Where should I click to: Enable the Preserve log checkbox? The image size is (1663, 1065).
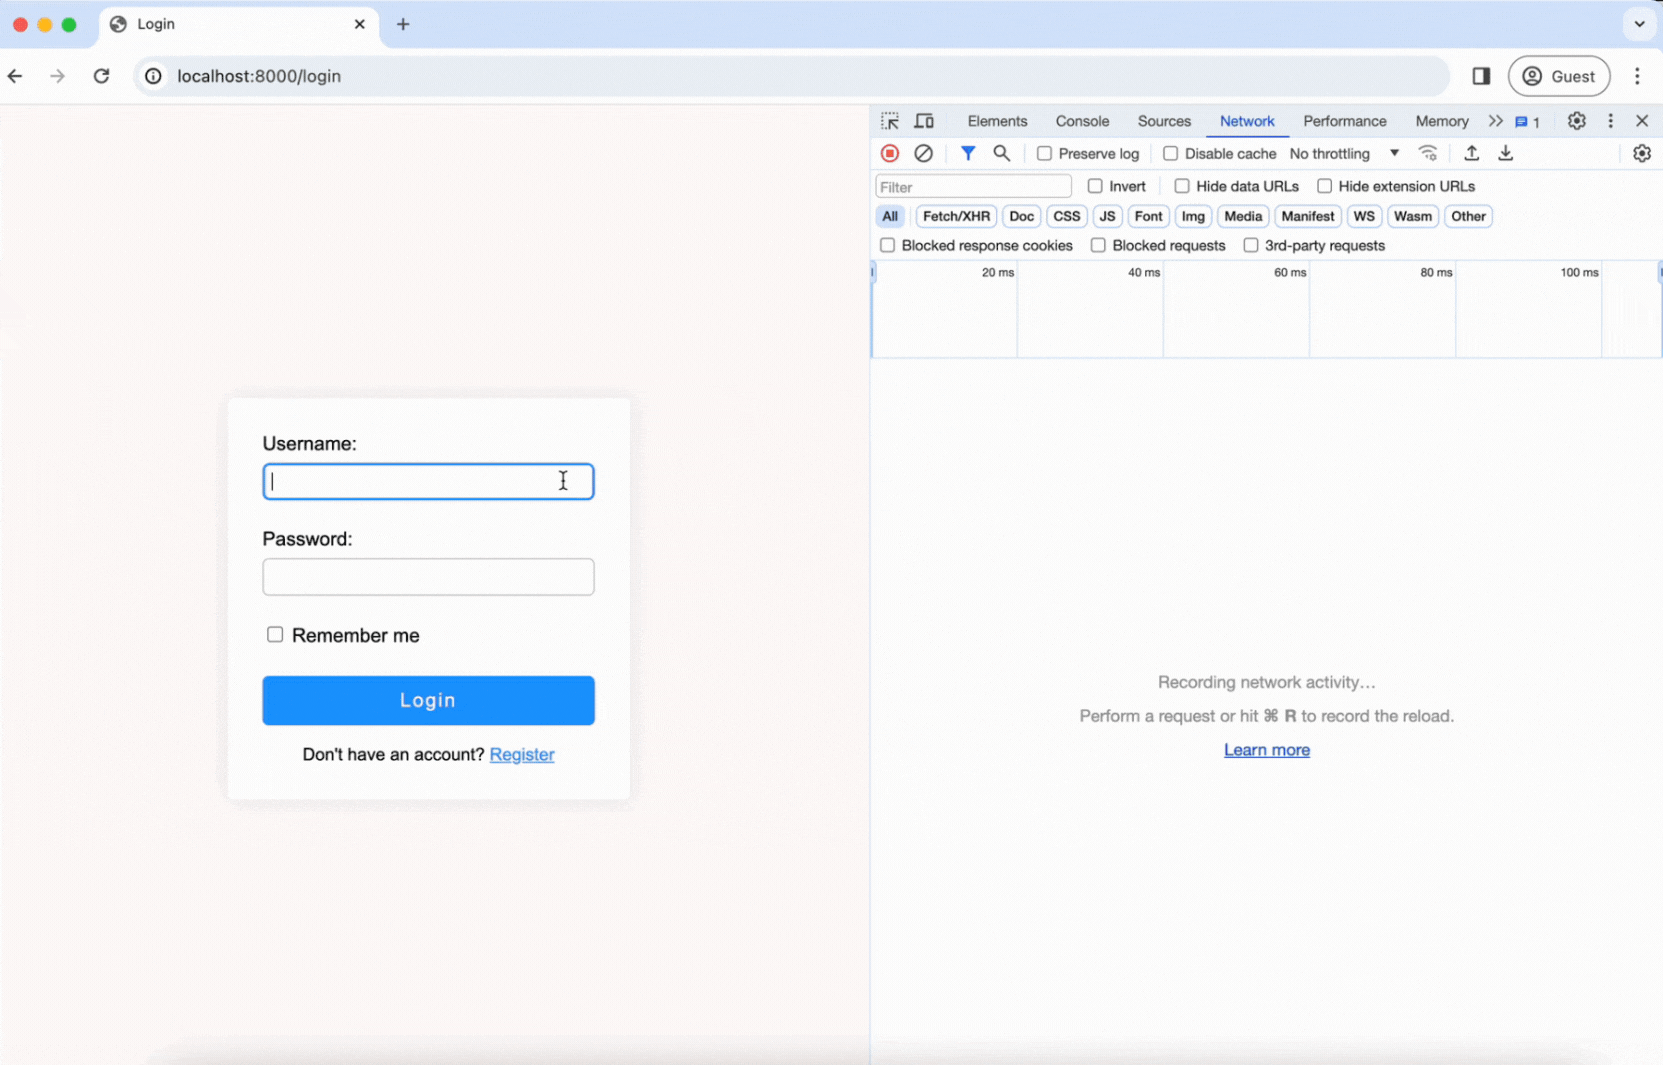point(1045,153)
